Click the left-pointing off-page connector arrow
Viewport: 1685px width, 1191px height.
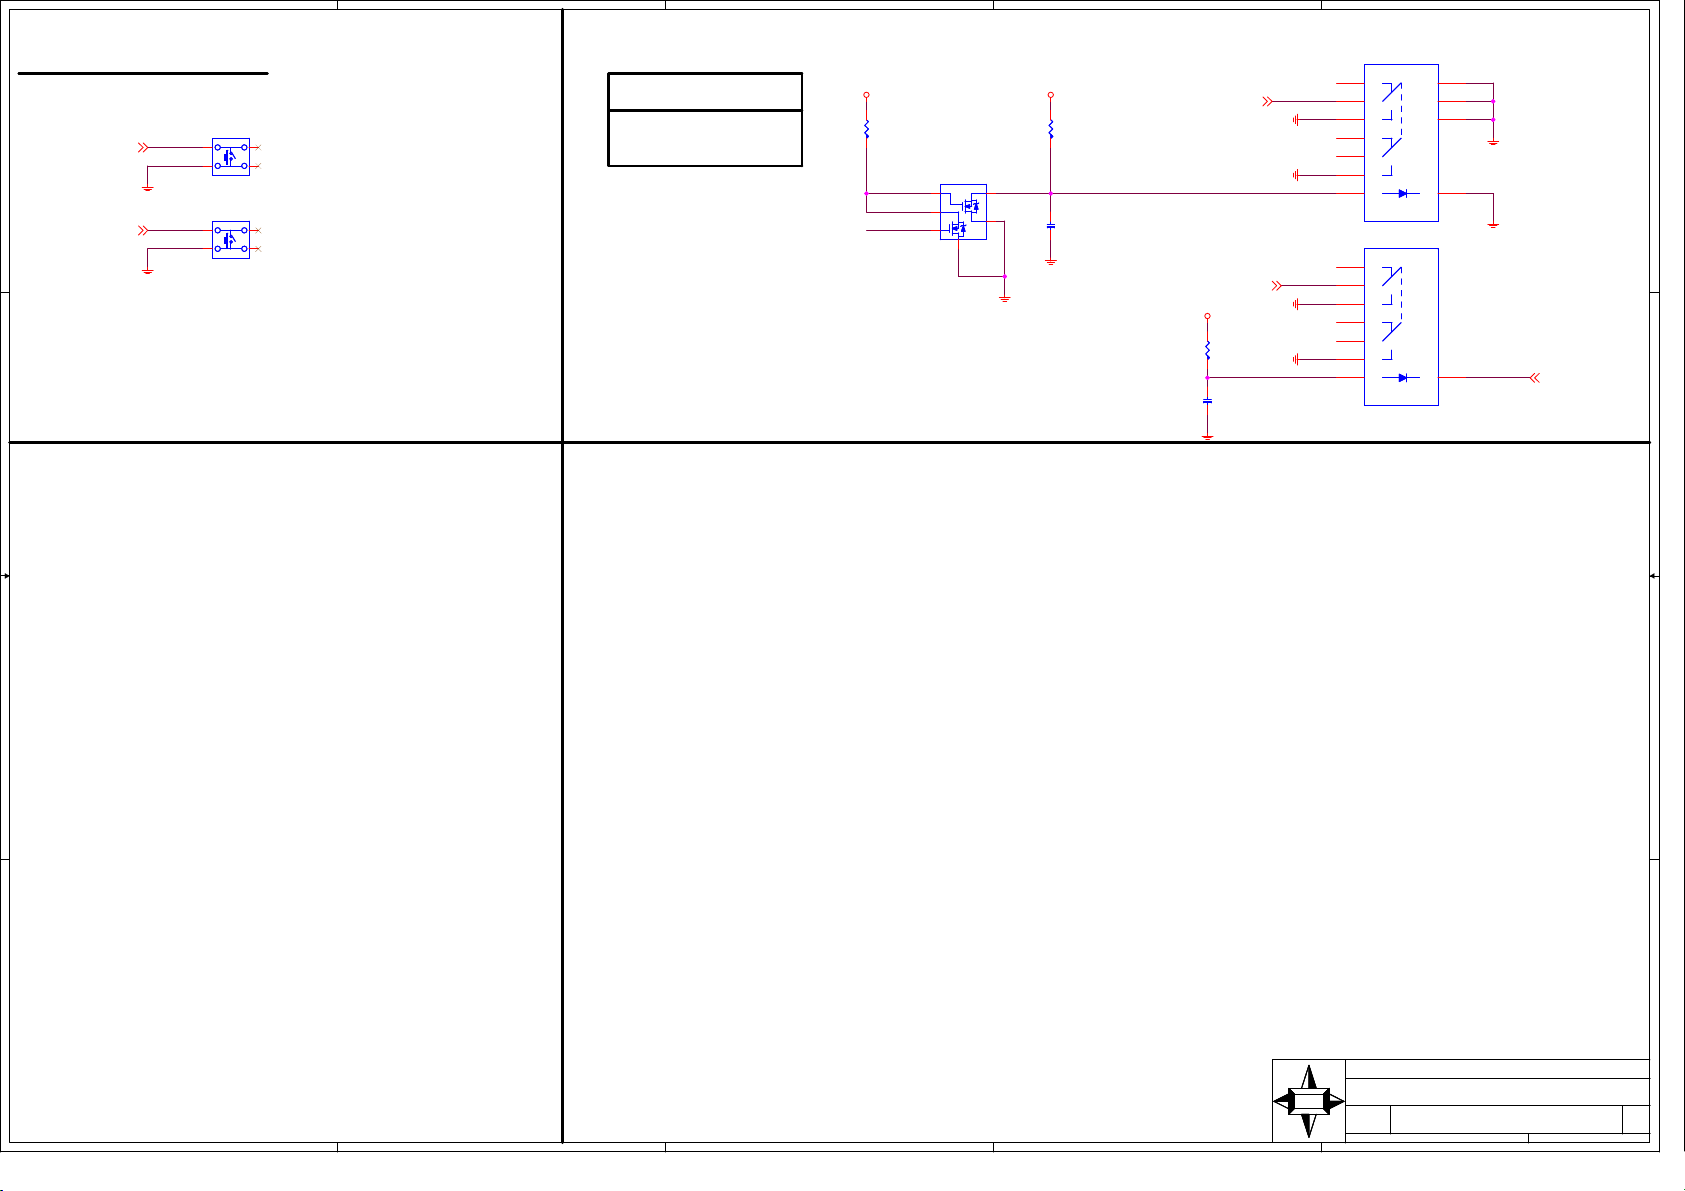[x=1535, y=378]
